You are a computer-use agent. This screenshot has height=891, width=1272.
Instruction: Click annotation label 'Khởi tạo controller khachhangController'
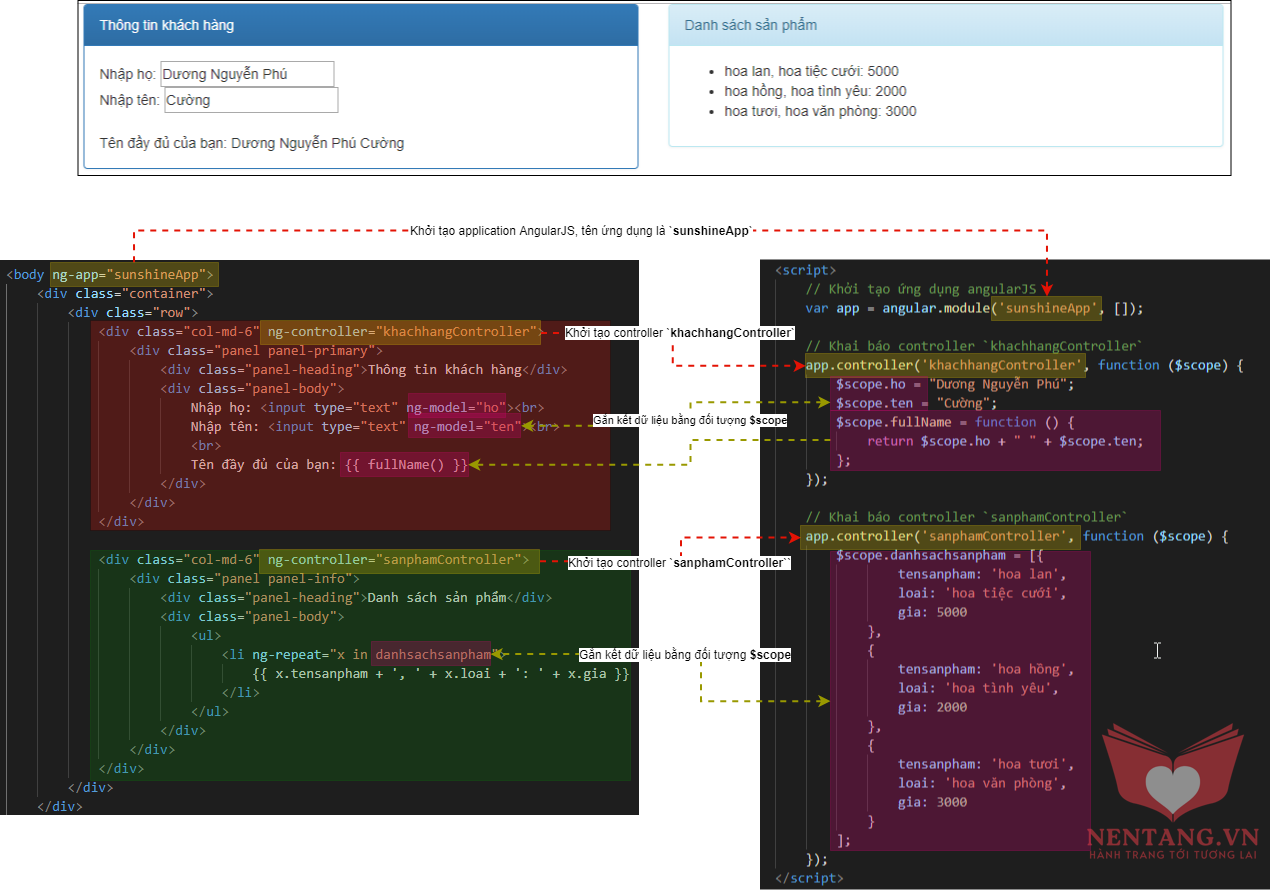(680, 332)
